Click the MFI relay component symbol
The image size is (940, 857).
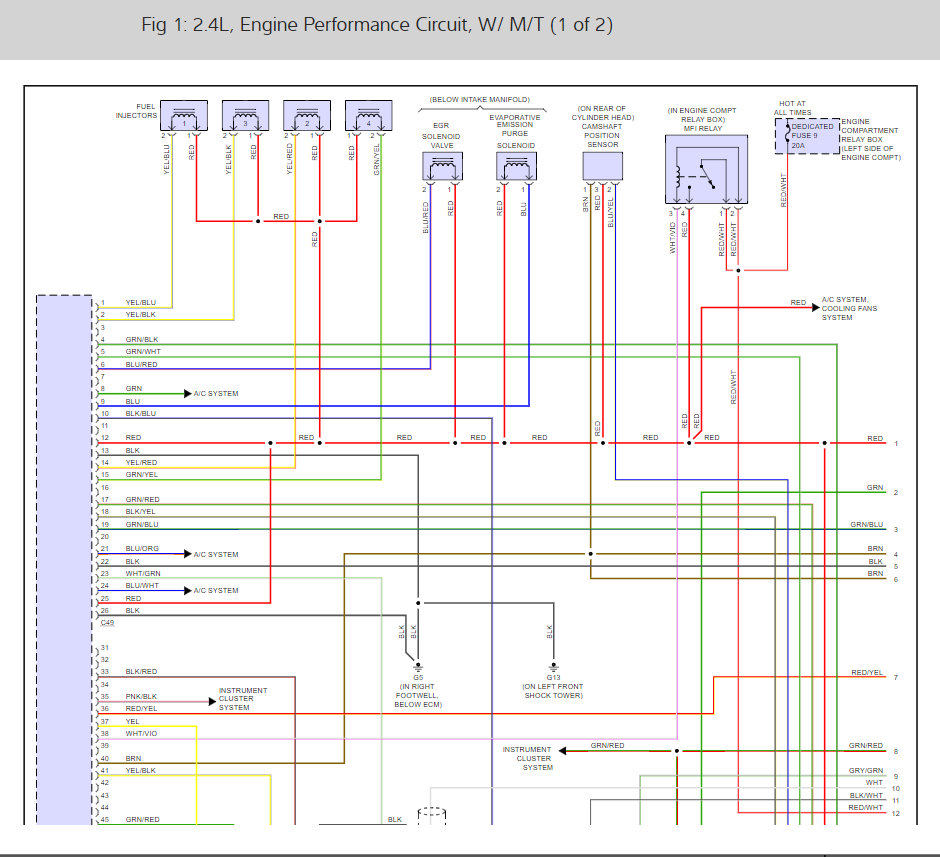tap(706, 169)
